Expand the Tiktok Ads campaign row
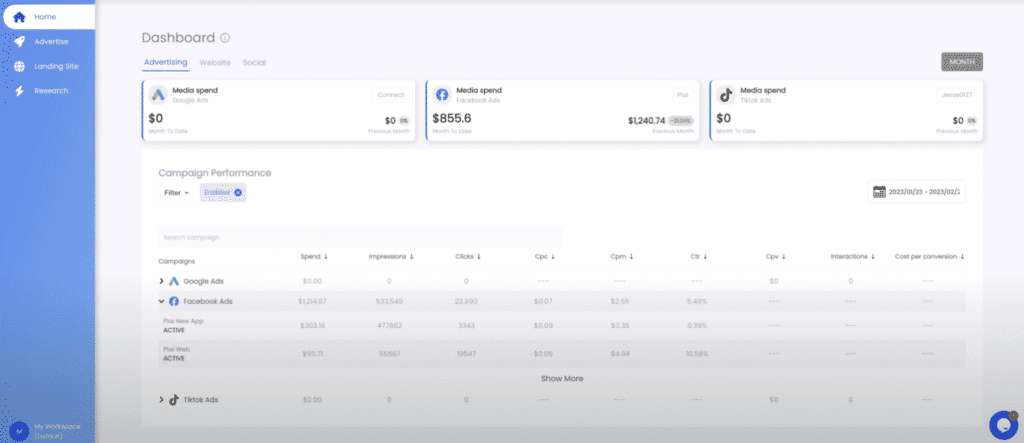This screenshot has height=443, width=1024. (162, 399)
